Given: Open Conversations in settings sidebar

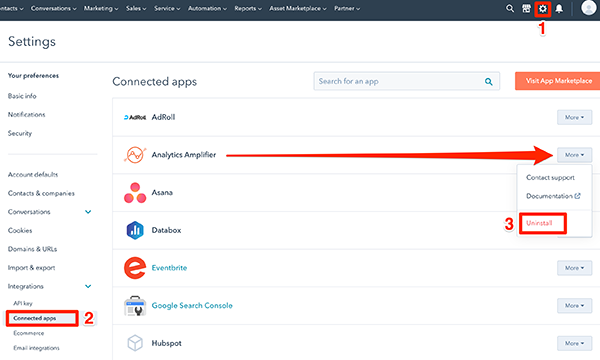Looking at the screenshot, I should [x=29, y=212].
